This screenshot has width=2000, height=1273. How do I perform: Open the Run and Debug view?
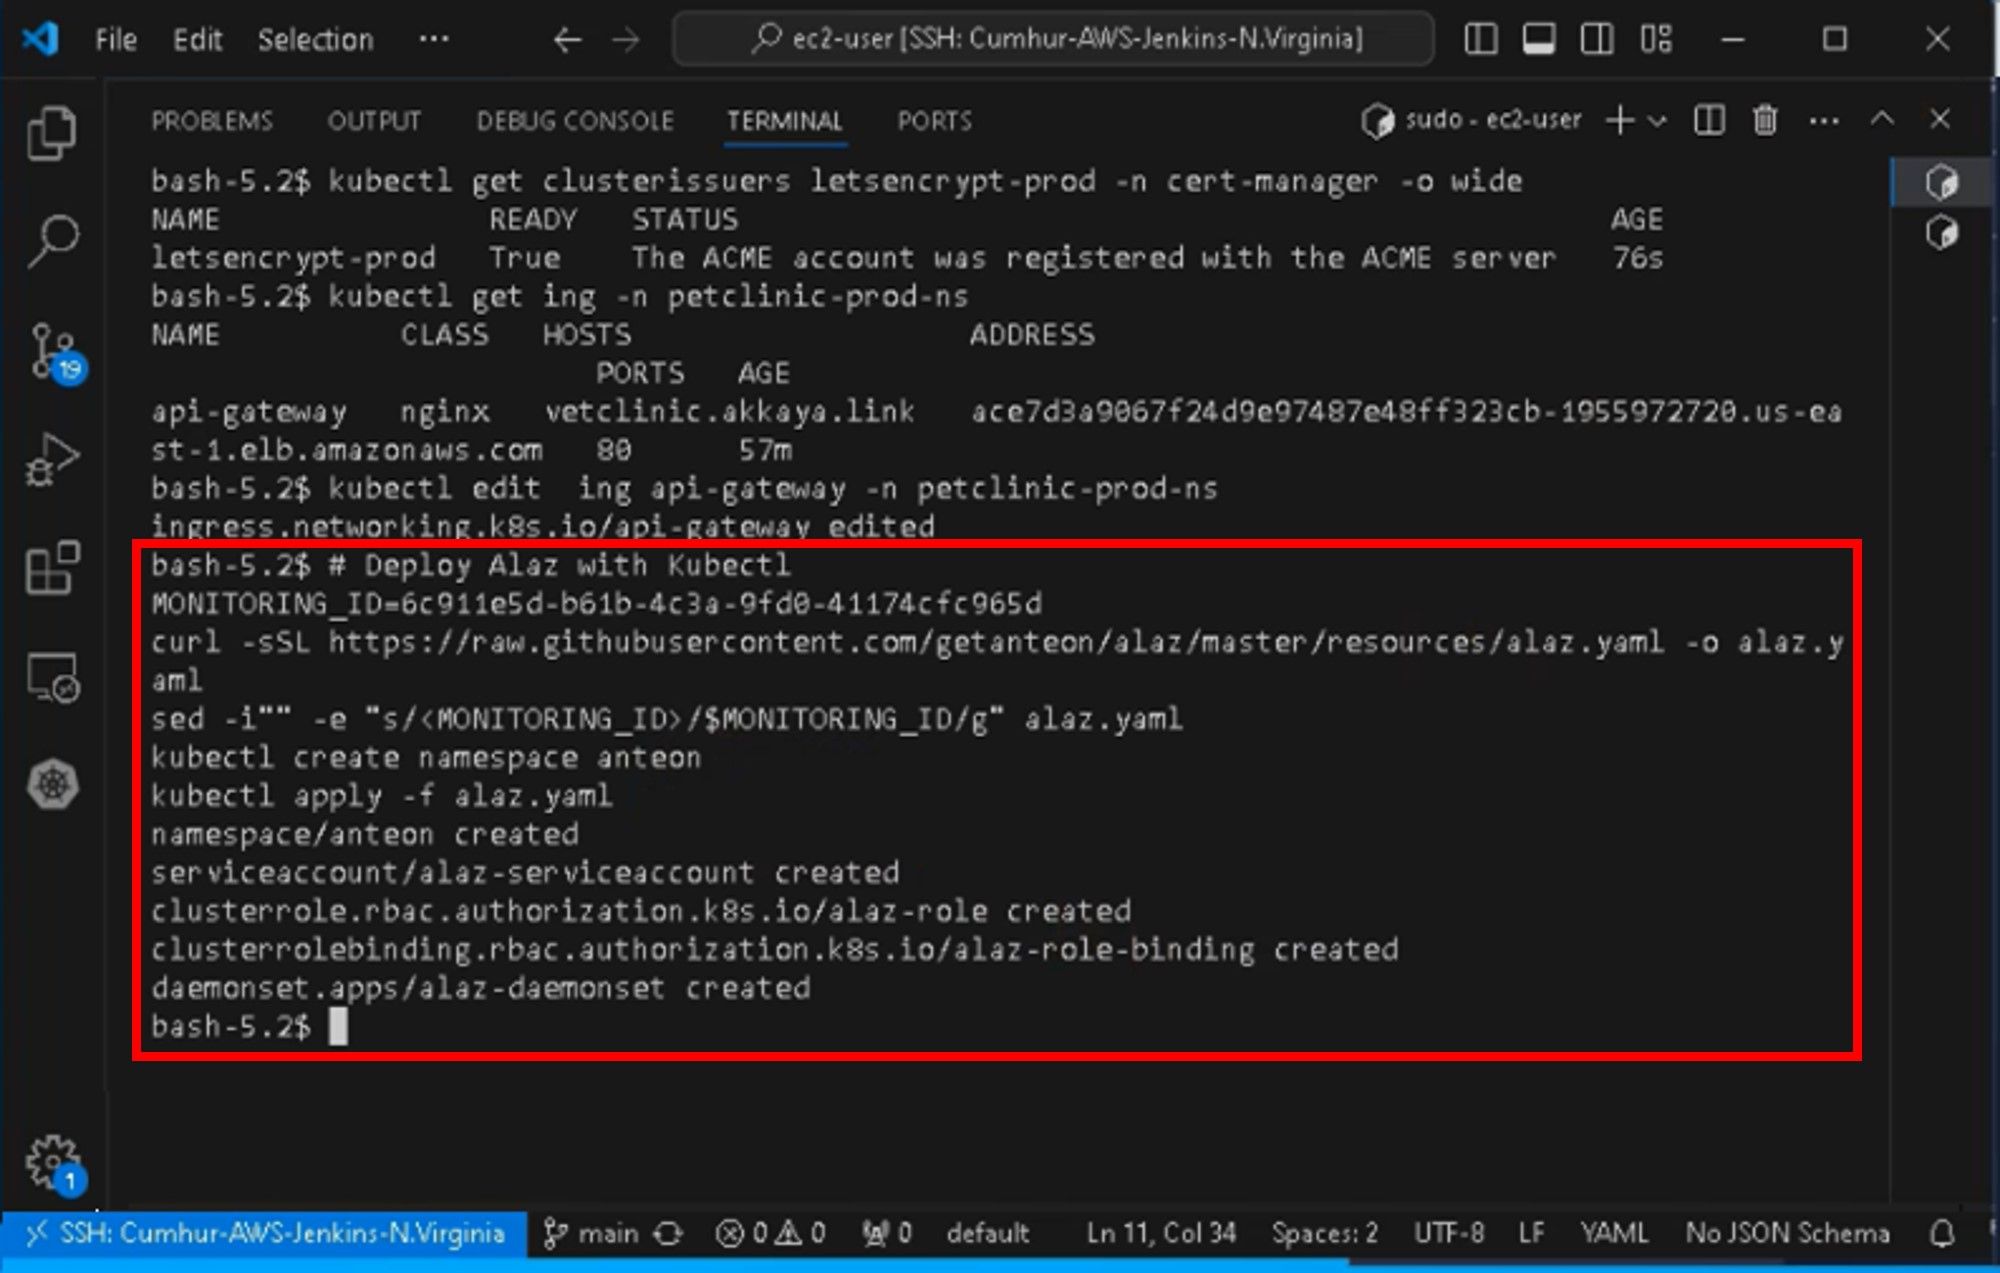[x=53, y=460]
